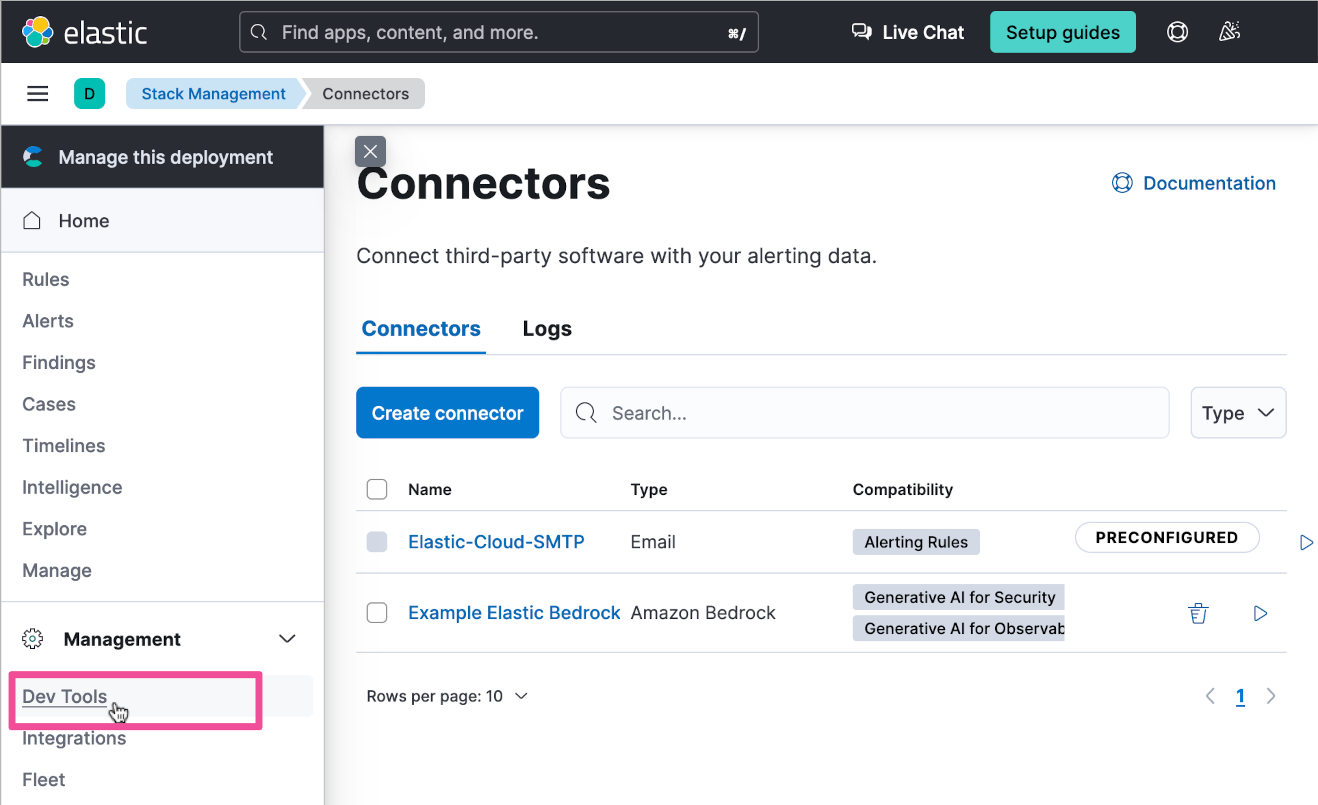Image resolution: width=1318 pixels, height=805 pixels.
Task: Open Dev Tools in the sidebar
Action: point(65,697)
